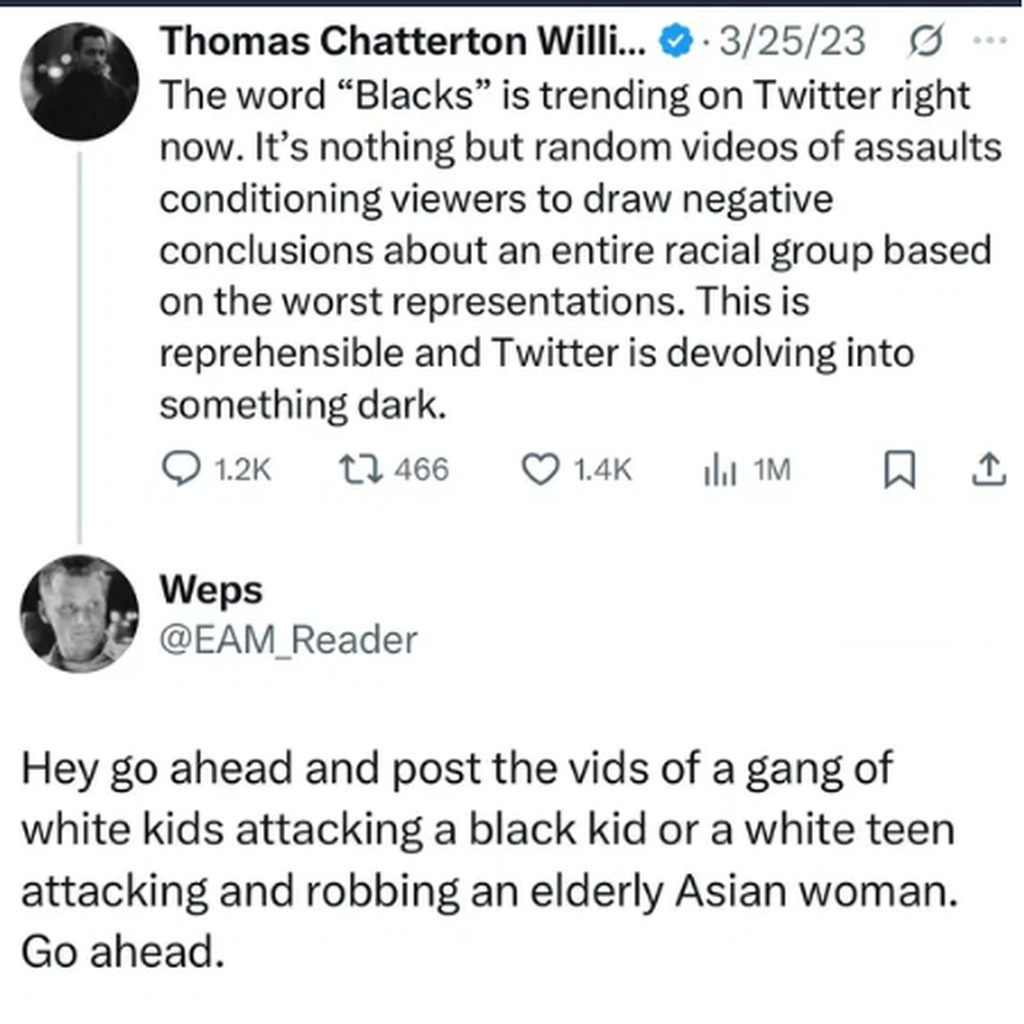Click the circle-slash icon beside the date

(x=915, y=43)
